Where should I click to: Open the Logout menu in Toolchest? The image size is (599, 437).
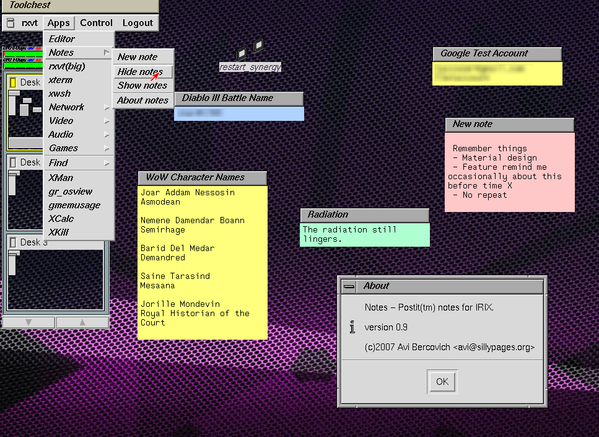tap(138, 23)
